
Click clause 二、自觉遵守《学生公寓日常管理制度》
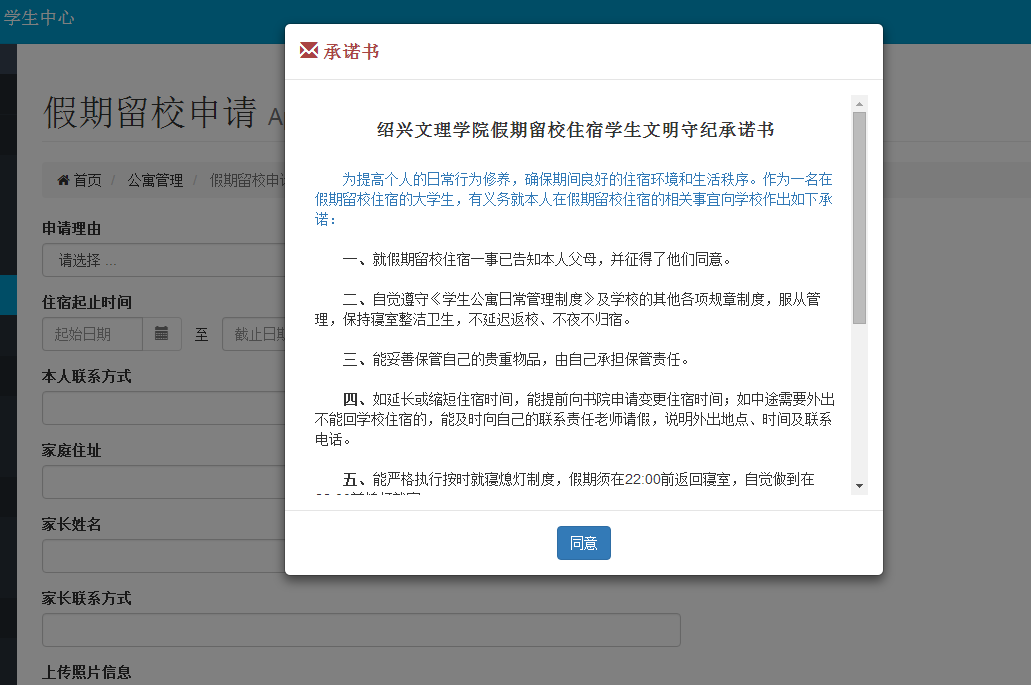point(568,310)
